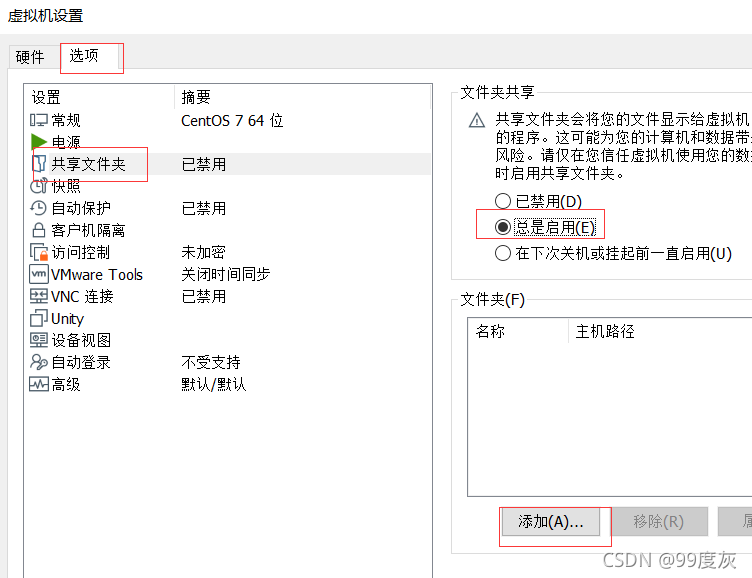752x578 pixels.
Task: Click the 自动保护 clock icon
Action: pos(38,208)
